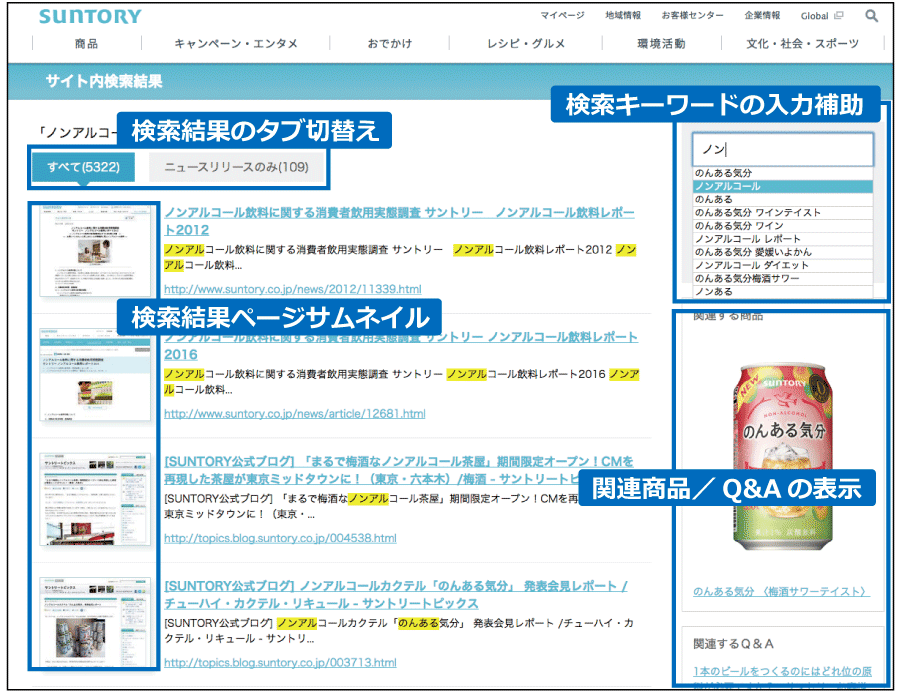Open キャンペーン・エンタメ menu

[236, 44]
